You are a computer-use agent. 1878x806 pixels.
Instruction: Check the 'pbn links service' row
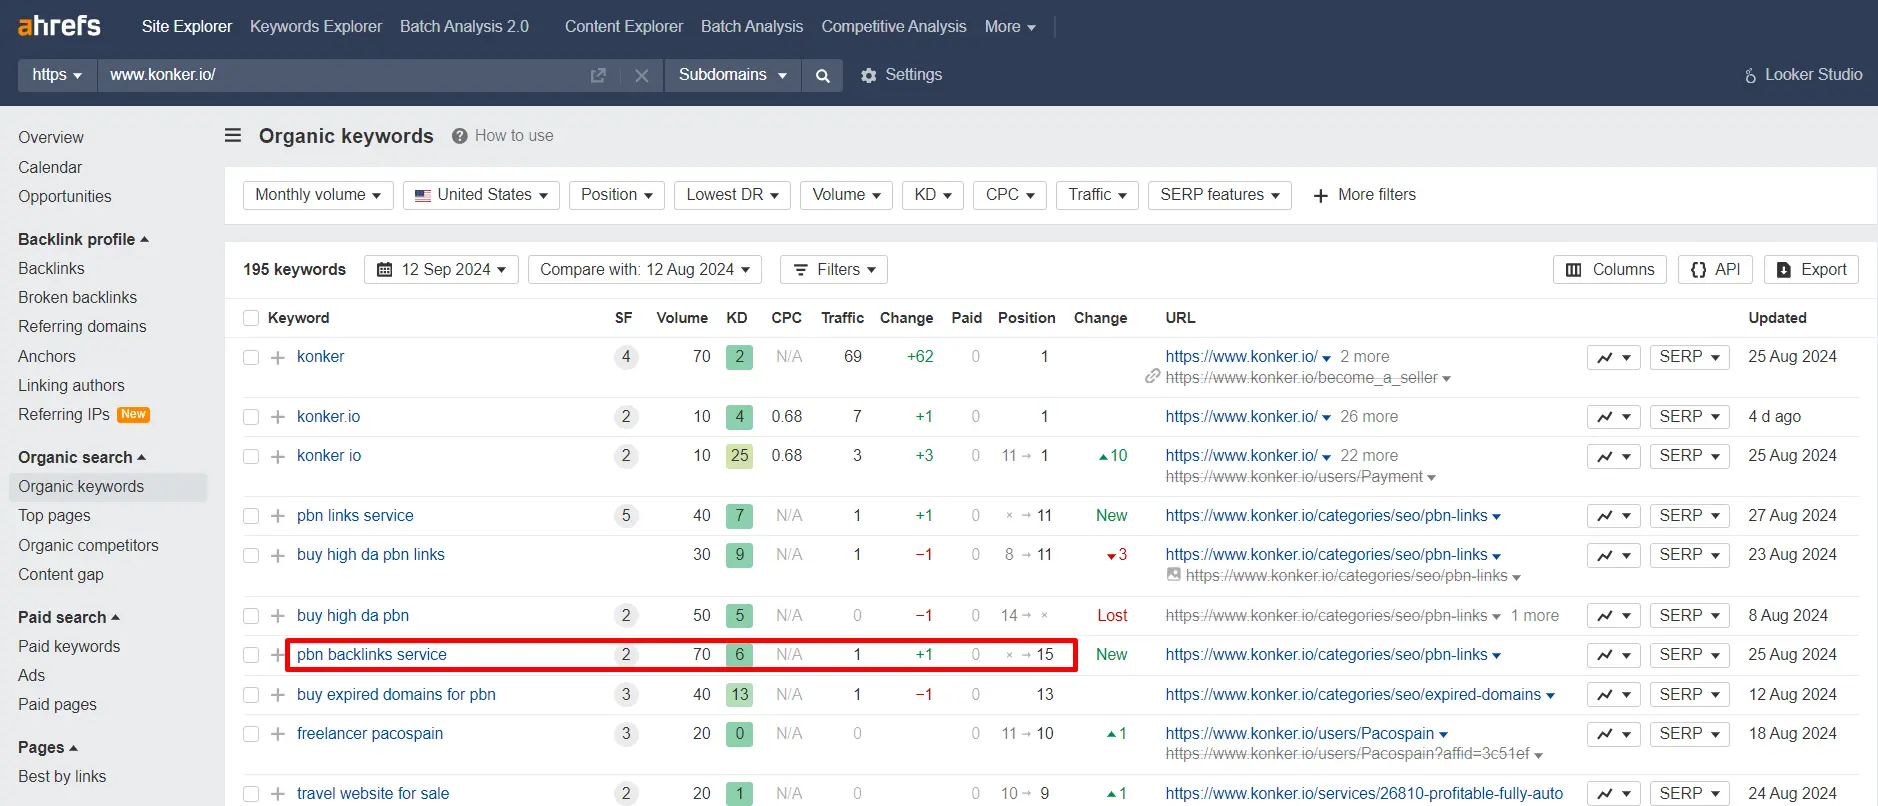click(x=251, y=516)
